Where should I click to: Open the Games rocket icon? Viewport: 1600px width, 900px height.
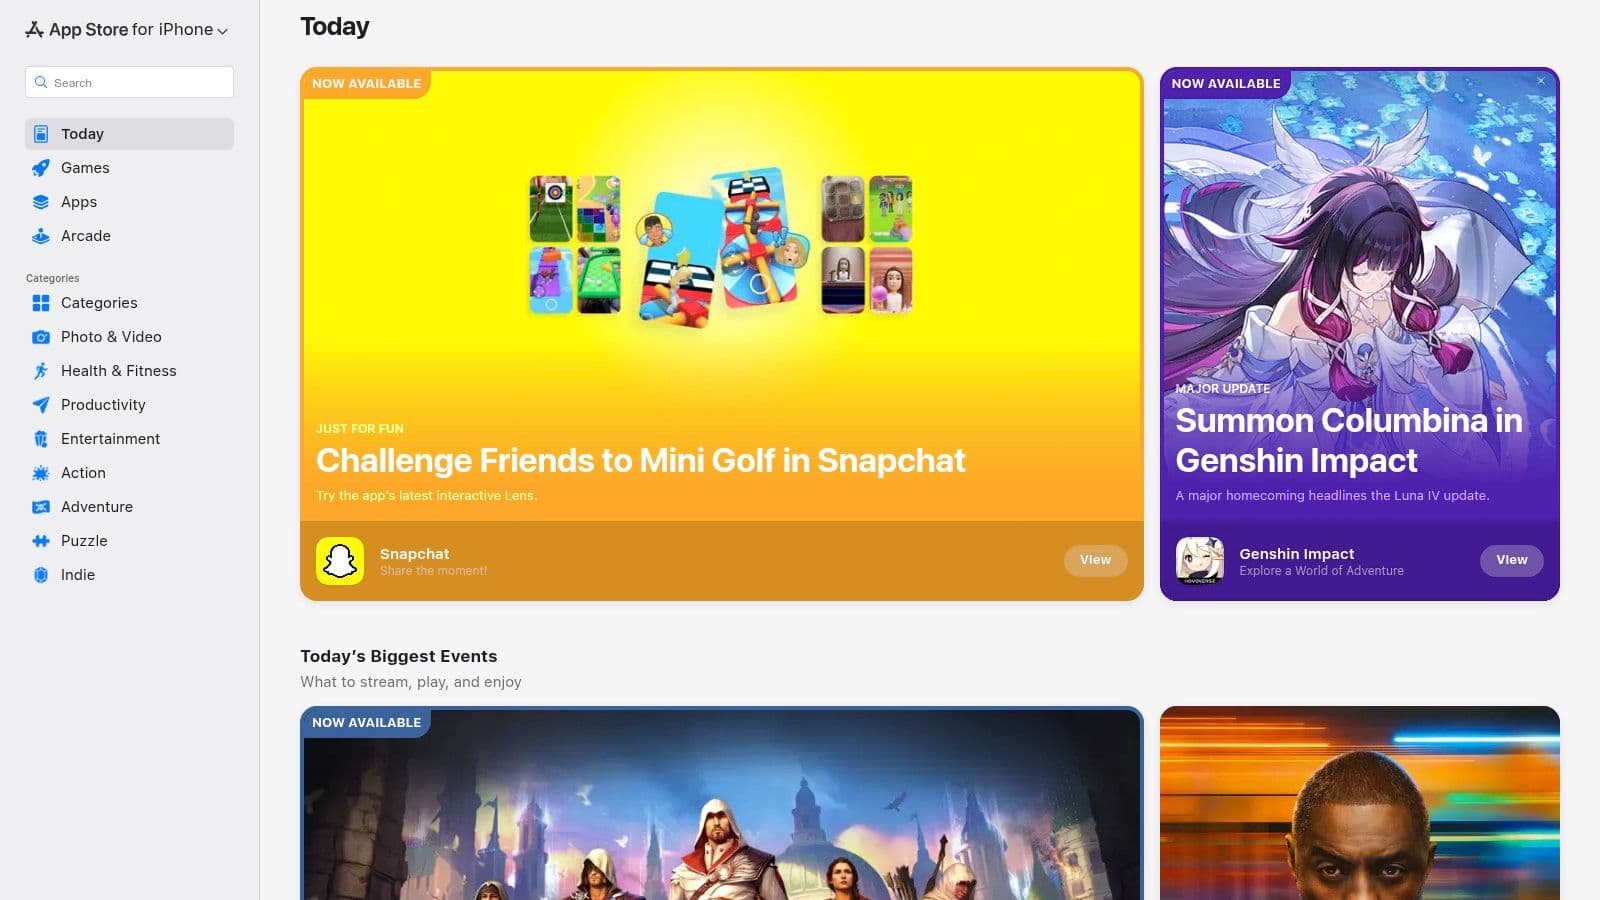41,168
